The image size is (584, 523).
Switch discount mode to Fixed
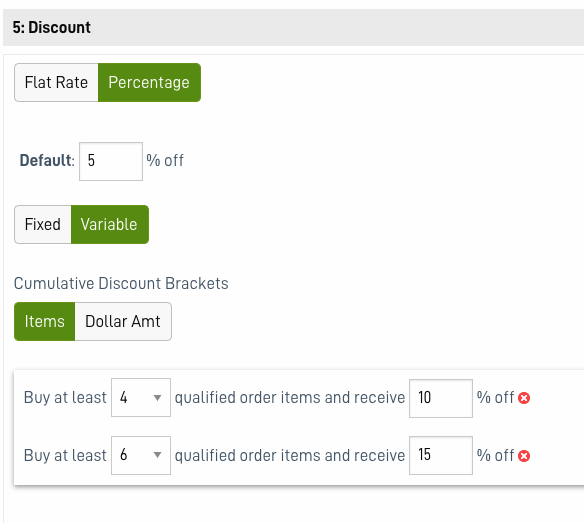click(x=43, y=224)
